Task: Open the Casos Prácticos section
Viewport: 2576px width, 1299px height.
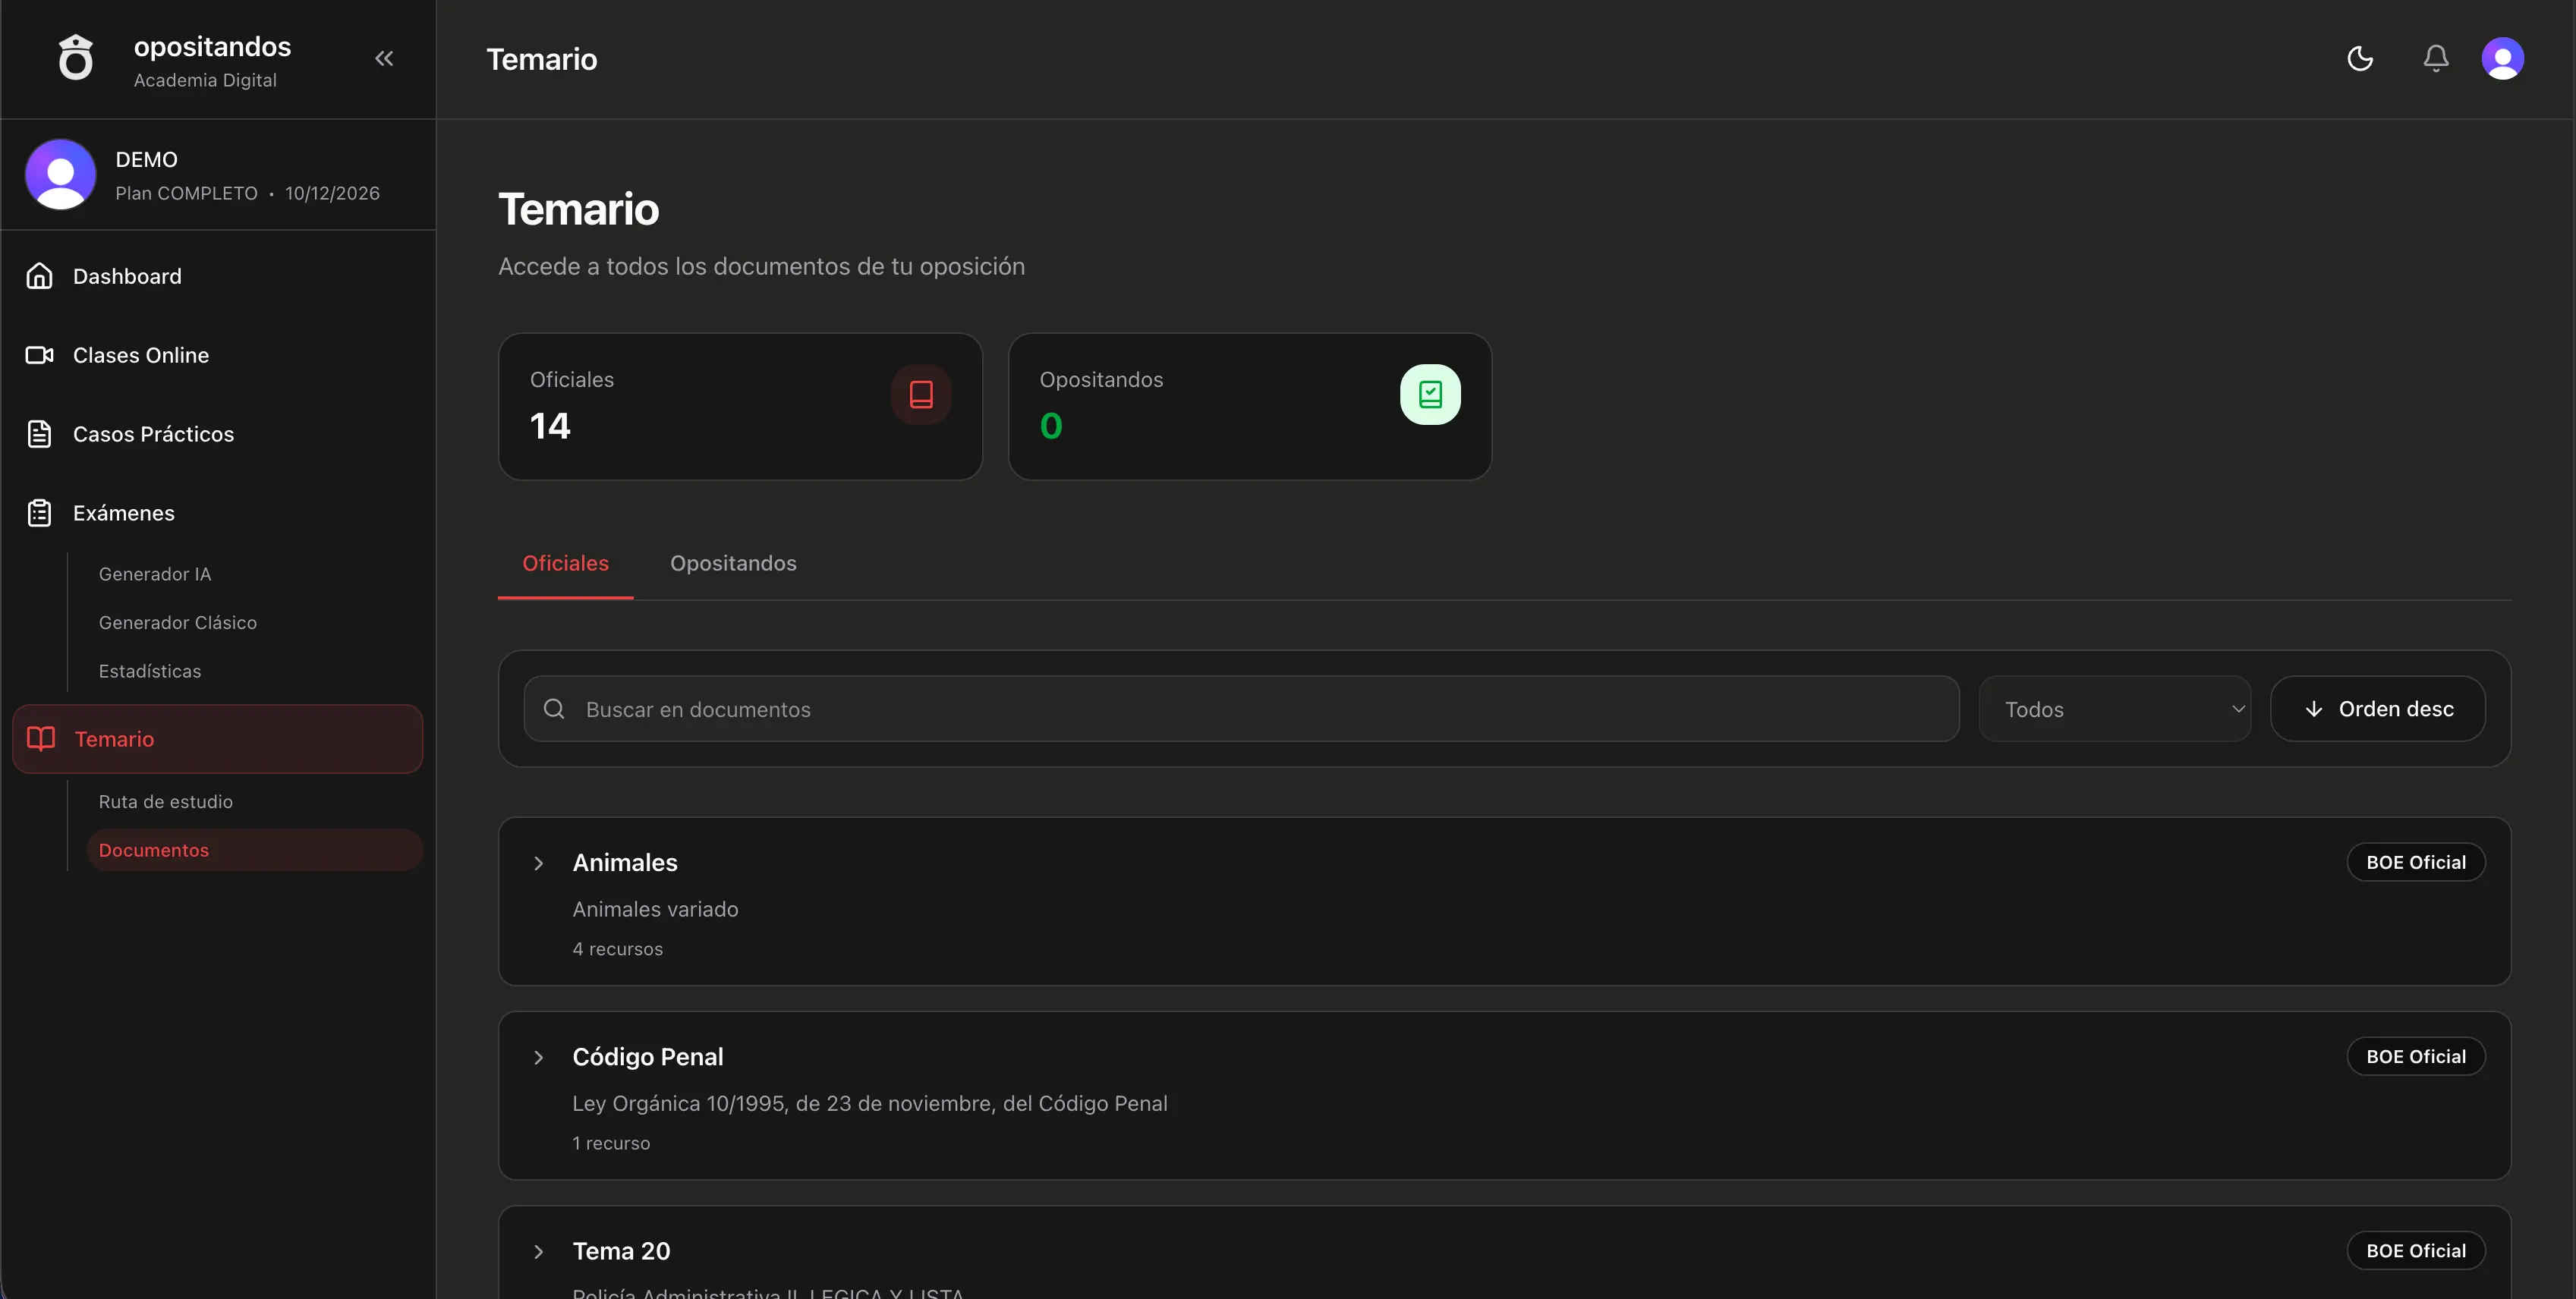Action: (218, 434)
